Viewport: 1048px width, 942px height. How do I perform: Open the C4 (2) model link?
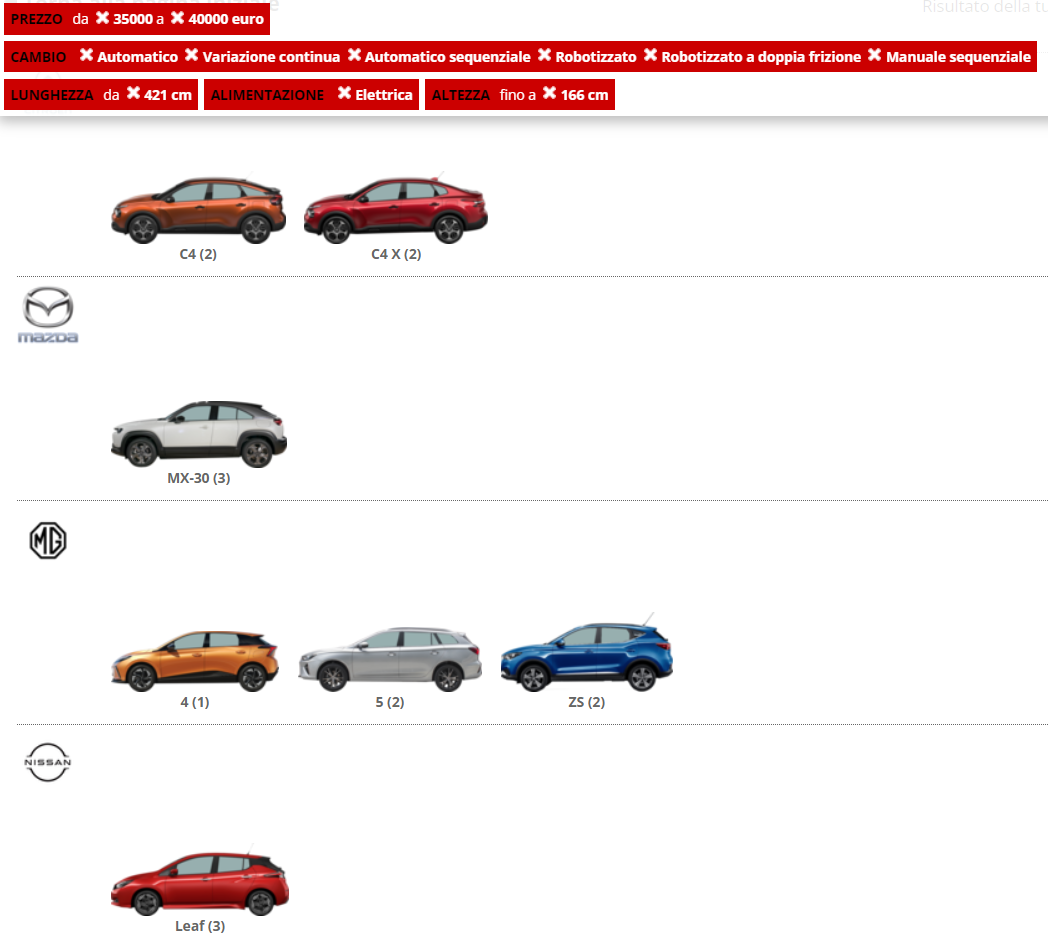(x=199, y=254)
